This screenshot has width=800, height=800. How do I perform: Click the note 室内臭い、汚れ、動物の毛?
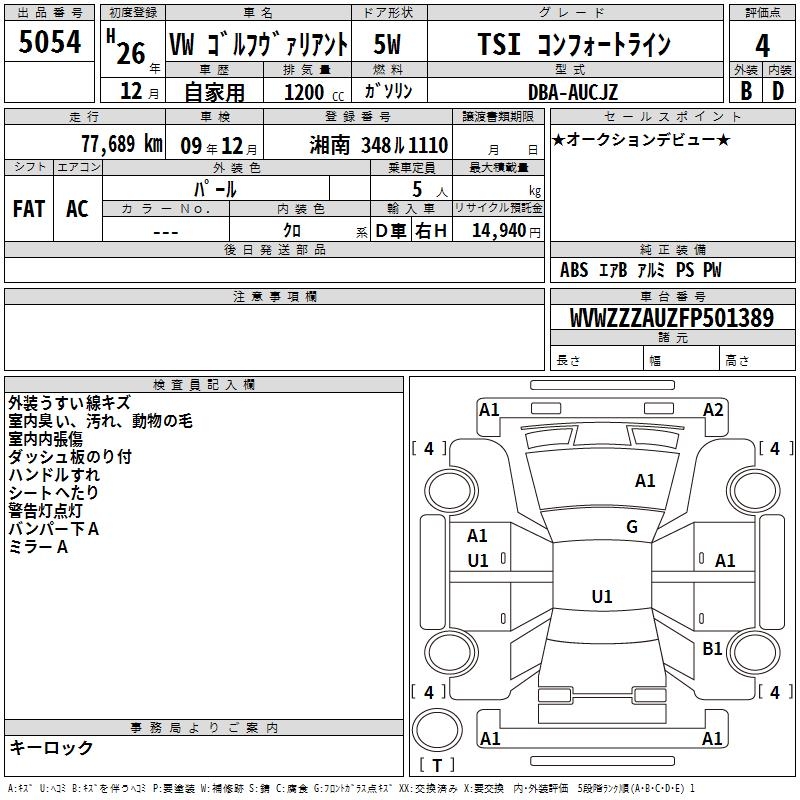point(101,421)
